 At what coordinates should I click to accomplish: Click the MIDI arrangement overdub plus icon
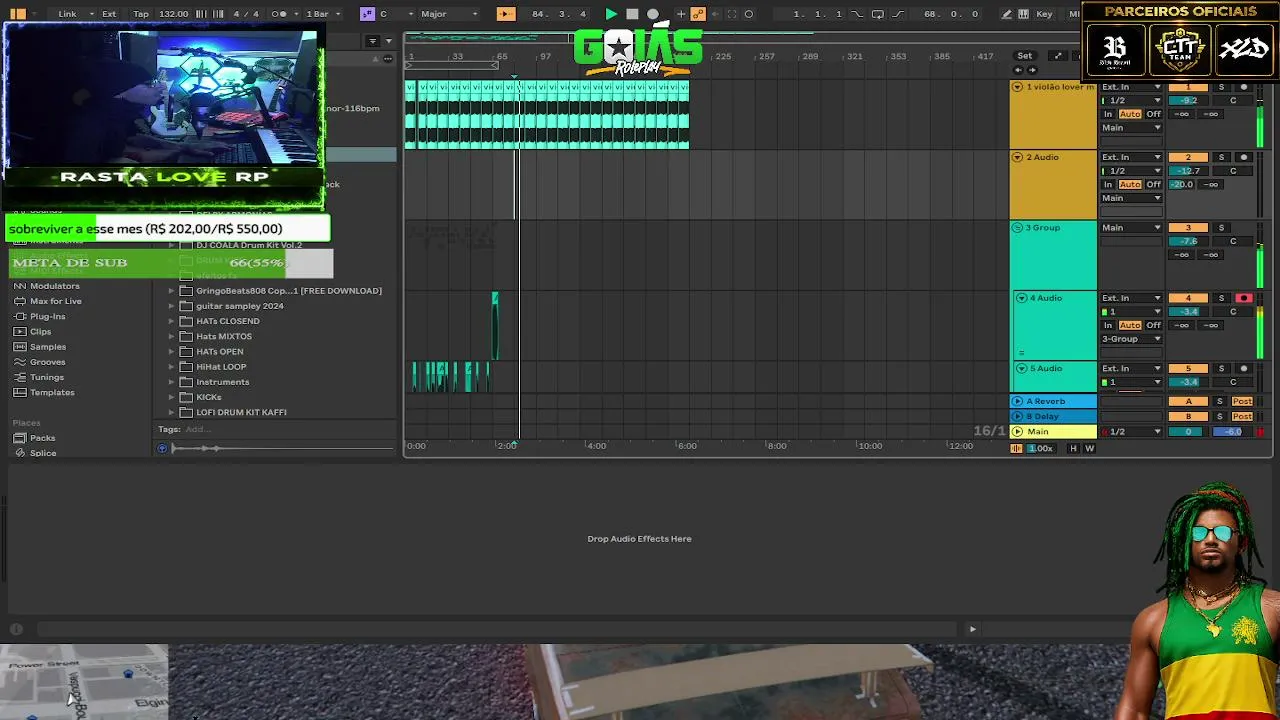point(681,14)
